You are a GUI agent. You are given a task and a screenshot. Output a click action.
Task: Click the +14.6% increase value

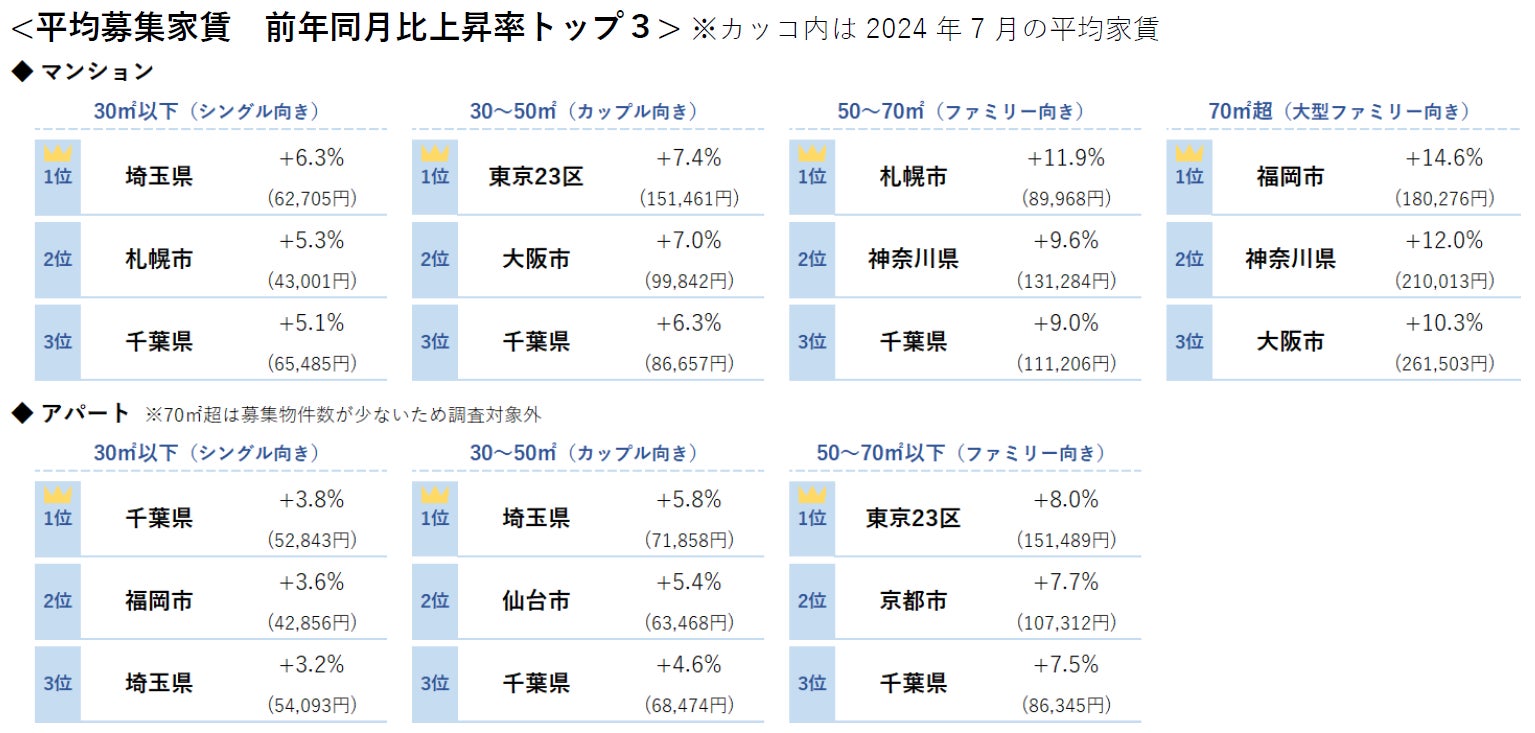coord(1444,158)
